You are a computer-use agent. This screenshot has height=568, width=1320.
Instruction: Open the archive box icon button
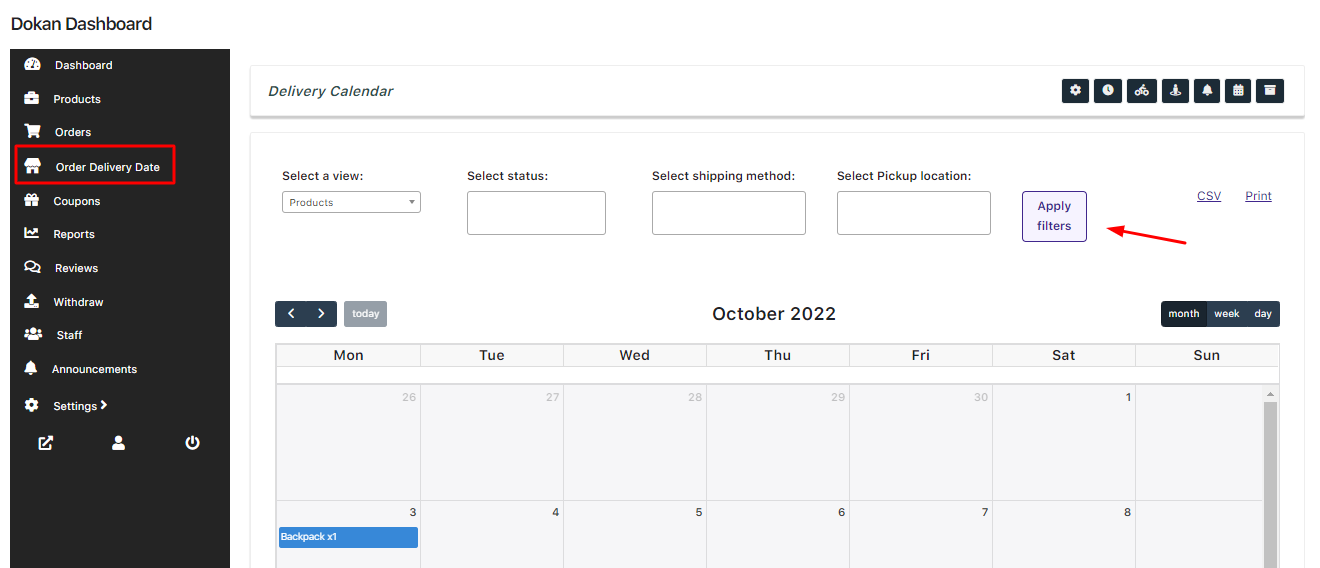click(x=1270, y=90)
